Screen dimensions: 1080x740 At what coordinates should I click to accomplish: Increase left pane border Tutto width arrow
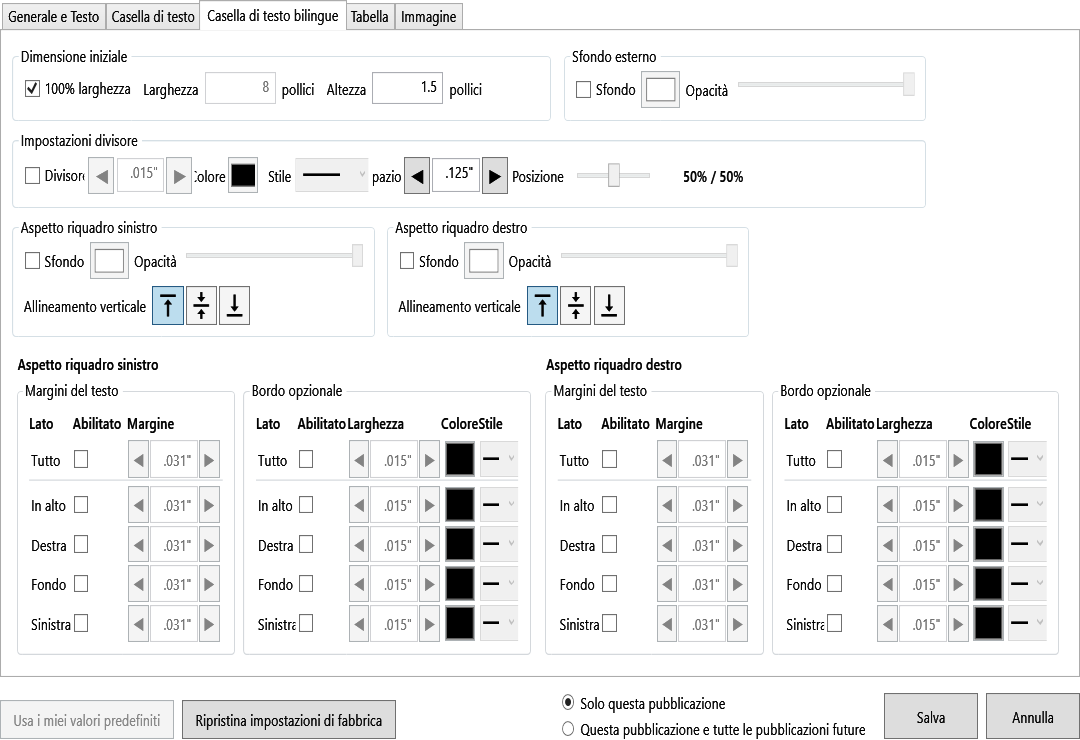pyautogui.click(x=429, y=460)
